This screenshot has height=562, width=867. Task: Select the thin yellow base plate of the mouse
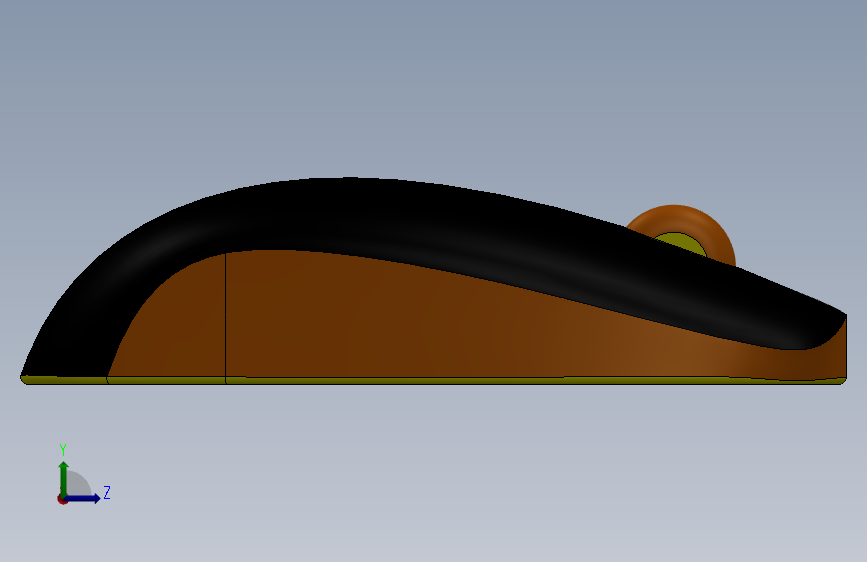click(x=434, y=381)
